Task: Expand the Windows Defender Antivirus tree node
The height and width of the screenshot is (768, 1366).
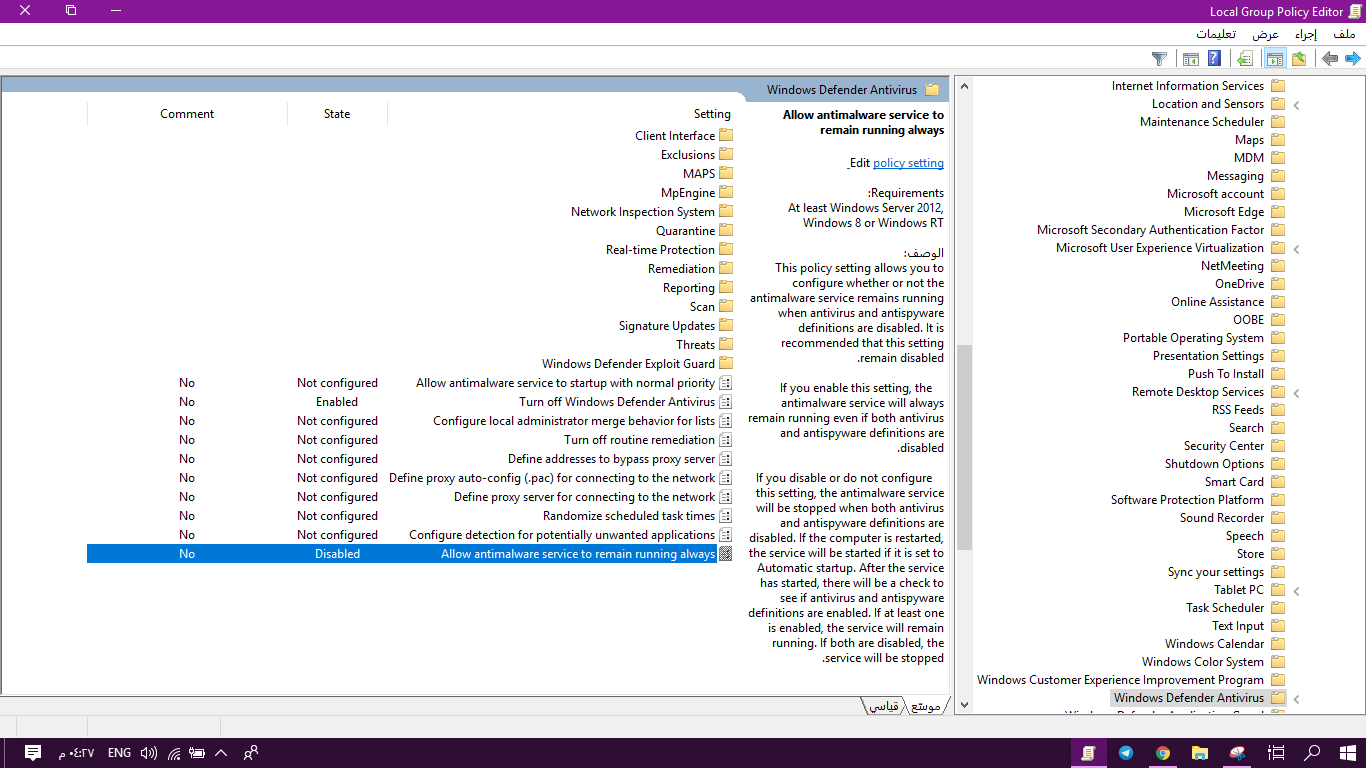Action: coord(1296,698)
